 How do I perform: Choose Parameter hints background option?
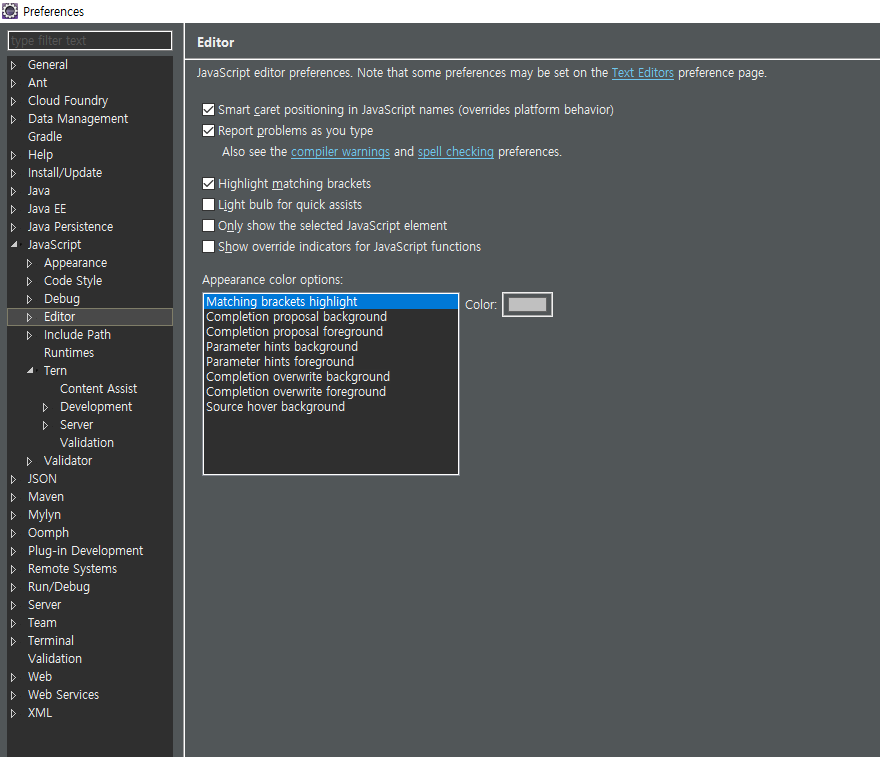click(x=331, y=347)
